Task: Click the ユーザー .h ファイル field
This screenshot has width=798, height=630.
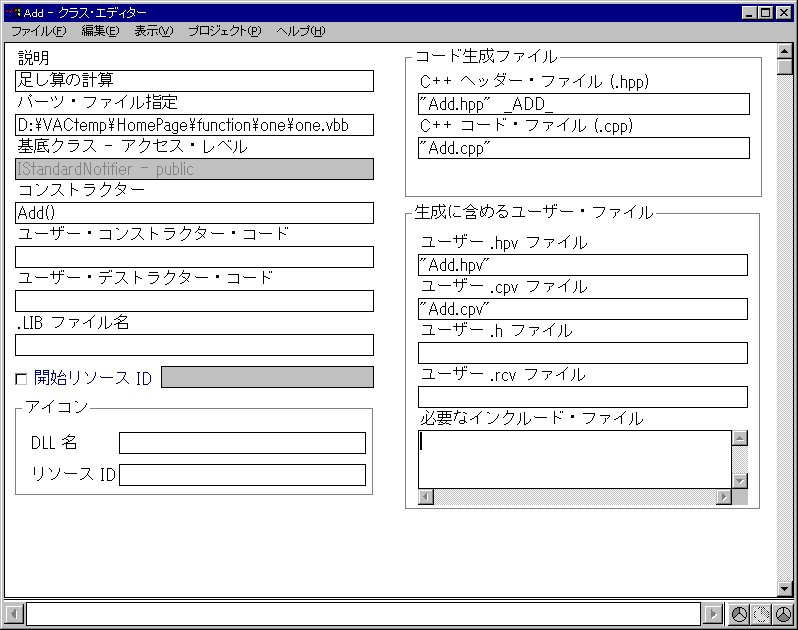Action: coord(583,353)
